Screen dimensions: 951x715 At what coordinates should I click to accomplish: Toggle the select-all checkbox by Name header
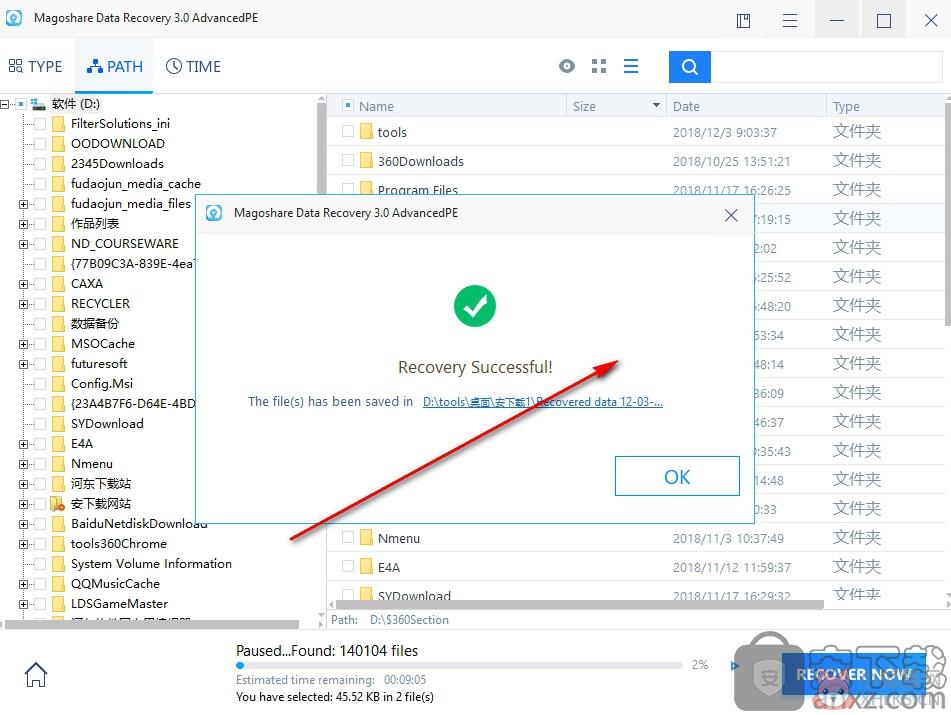tap(348, 106)
